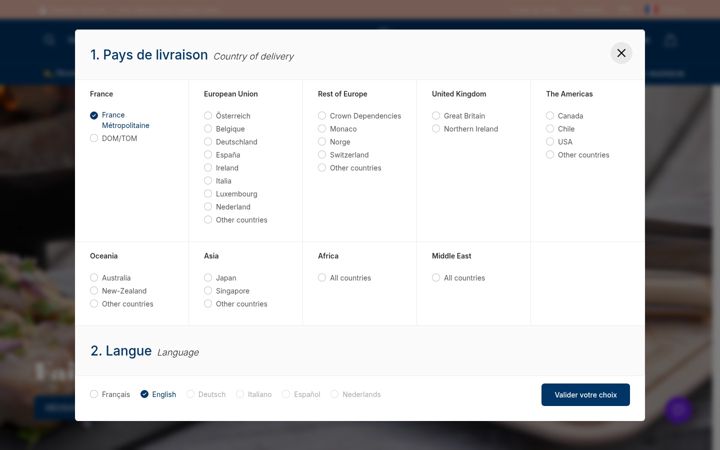Click the search icon in background header
The height and width of the screenshot is (450, 720).
(x=49, y=40)
